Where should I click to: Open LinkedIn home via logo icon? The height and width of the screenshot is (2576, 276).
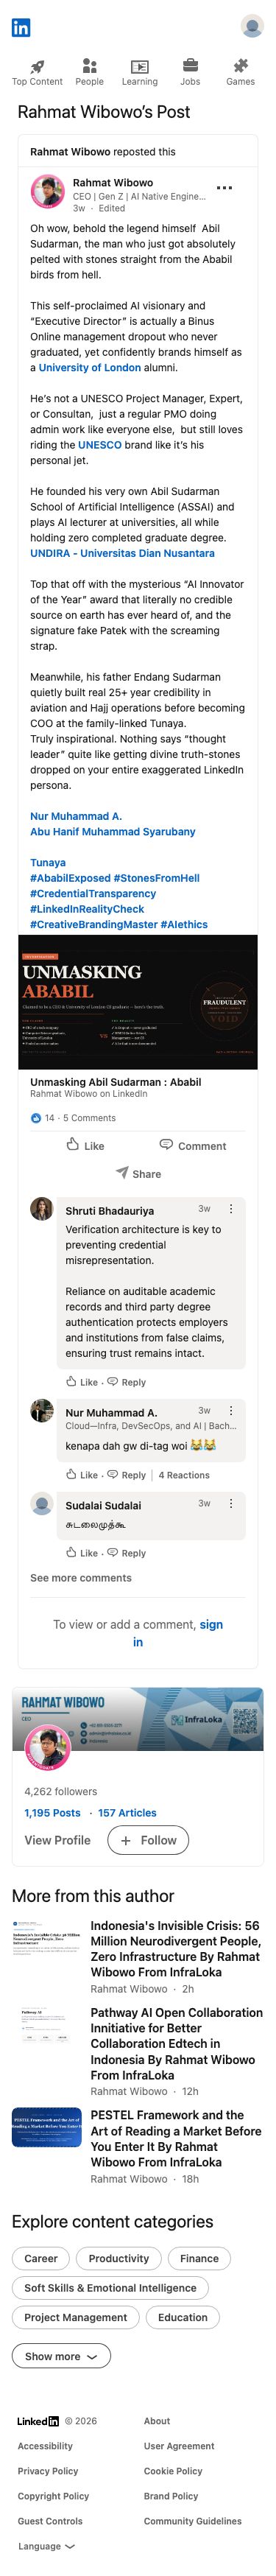coord(21,27)
